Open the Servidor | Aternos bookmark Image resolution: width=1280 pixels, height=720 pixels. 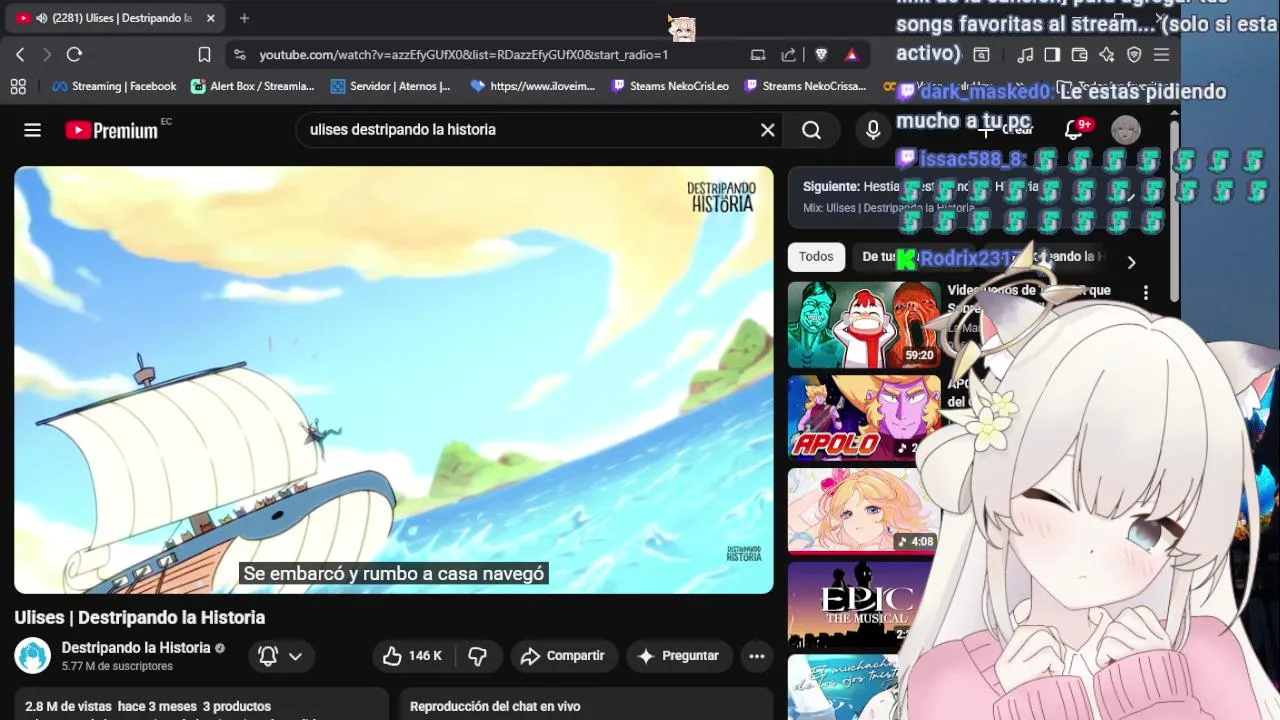point(391,87)
